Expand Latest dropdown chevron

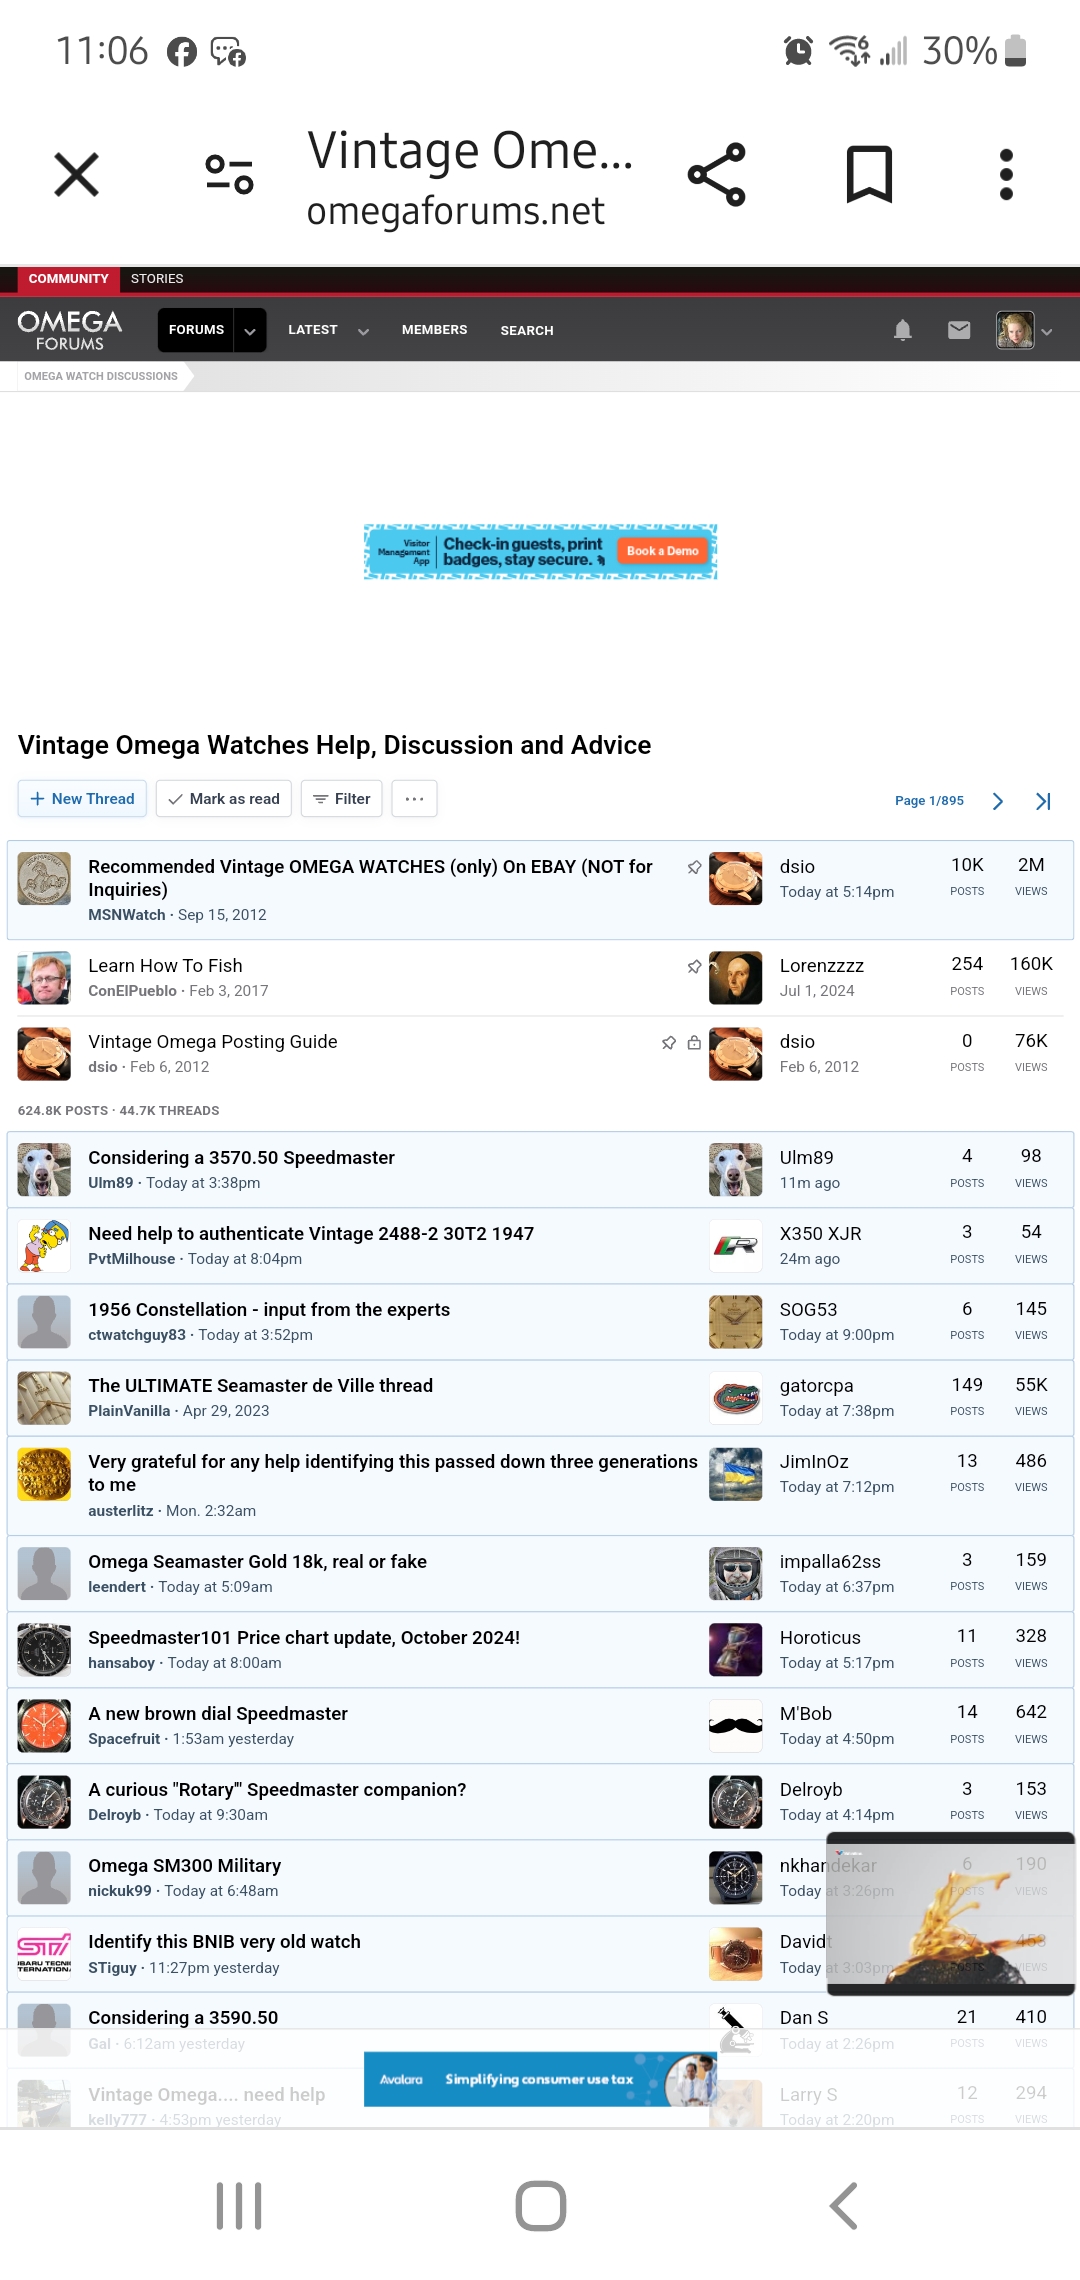coord(363,331)
